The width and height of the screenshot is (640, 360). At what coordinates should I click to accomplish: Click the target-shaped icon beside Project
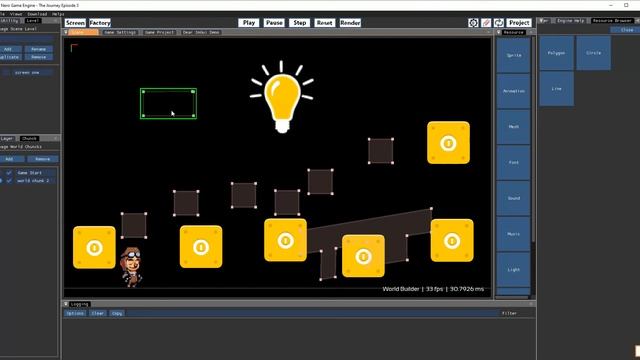473,23
